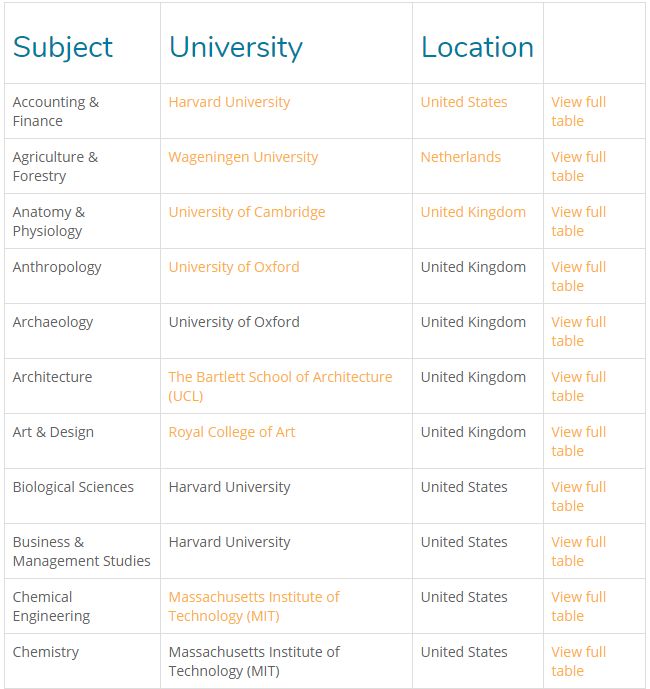View full table for Accounting & Finance
Screen dimensions: 650x689
(x=578, y=111)
